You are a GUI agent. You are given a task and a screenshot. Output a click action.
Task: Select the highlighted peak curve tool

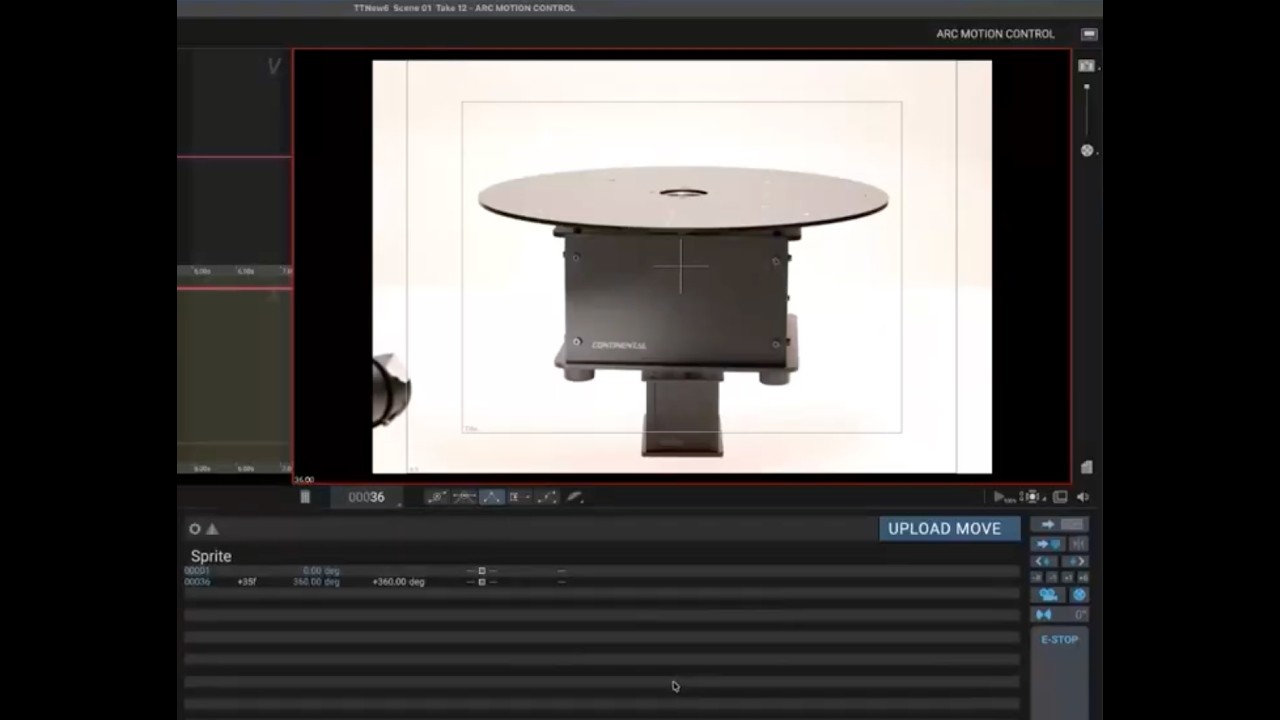[491, 497]
